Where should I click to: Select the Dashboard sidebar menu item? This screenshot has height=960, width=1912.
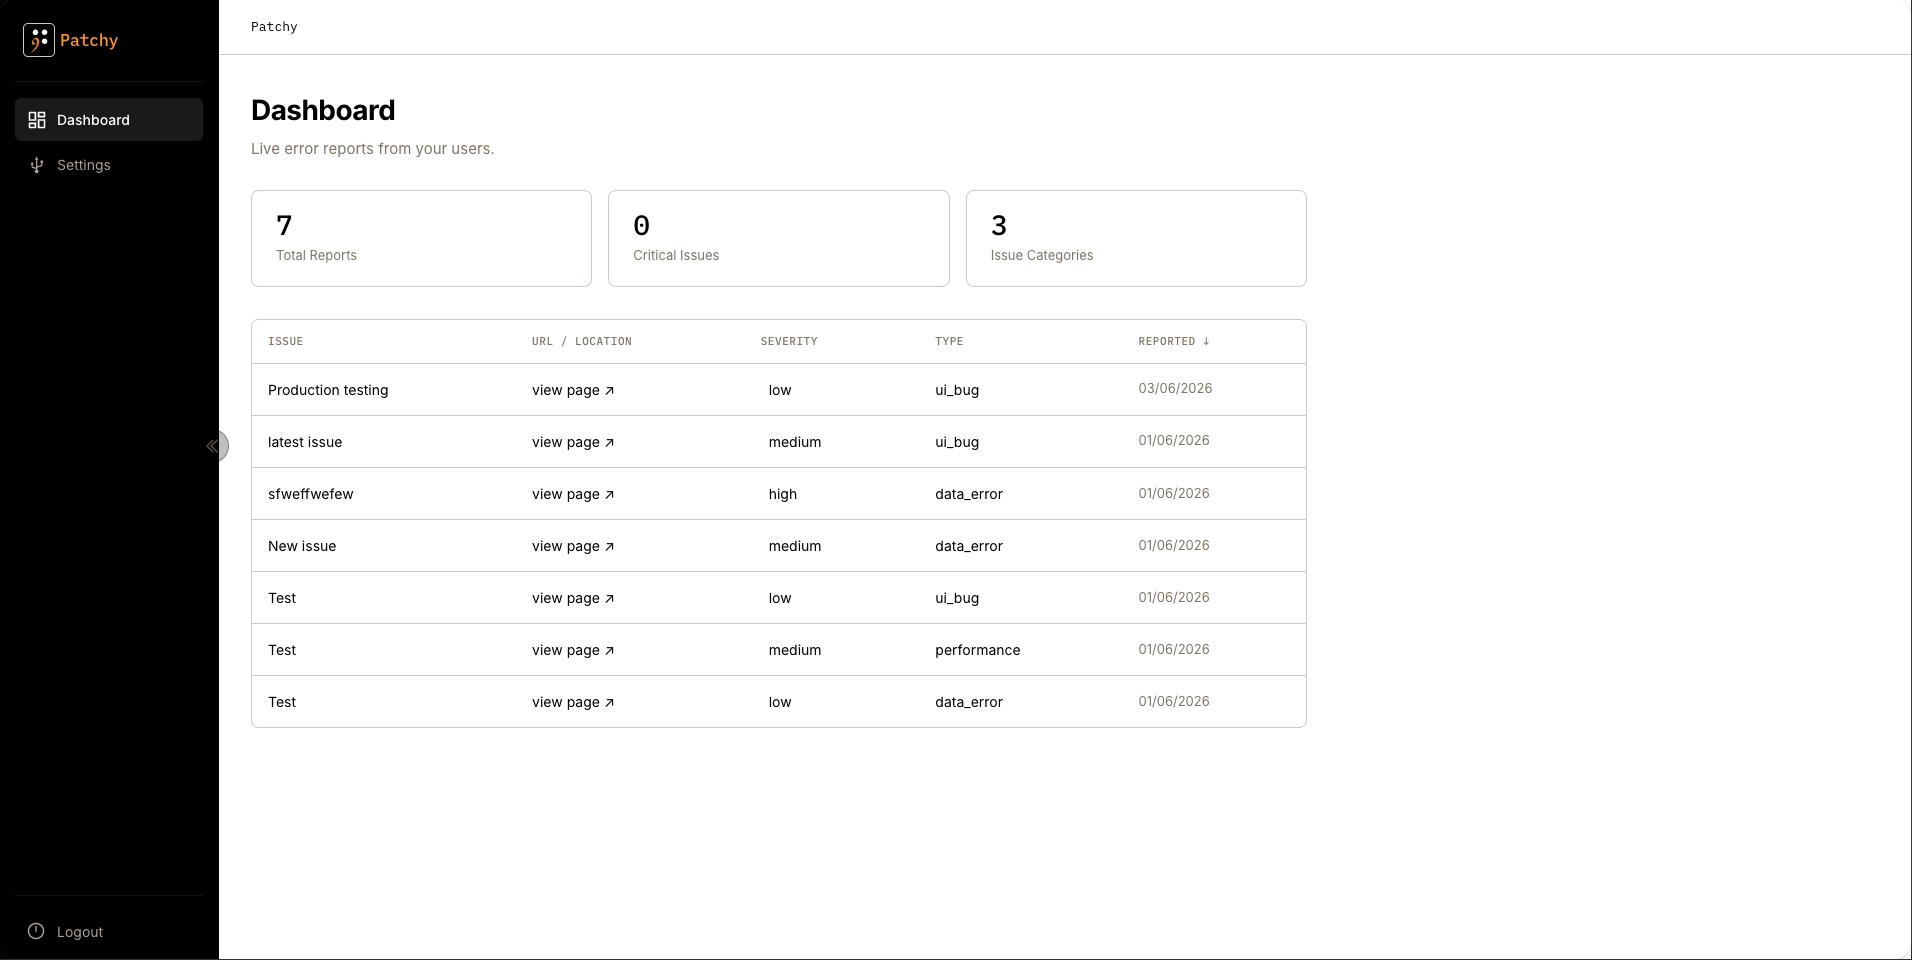point(109,120)
